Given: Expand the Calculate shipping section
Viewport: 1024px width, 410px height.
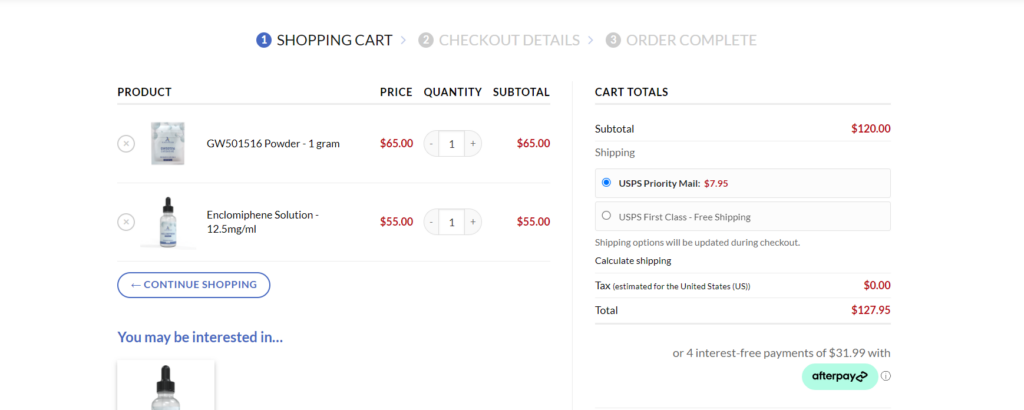Looking at the screenshot, I should click(633, 261).
